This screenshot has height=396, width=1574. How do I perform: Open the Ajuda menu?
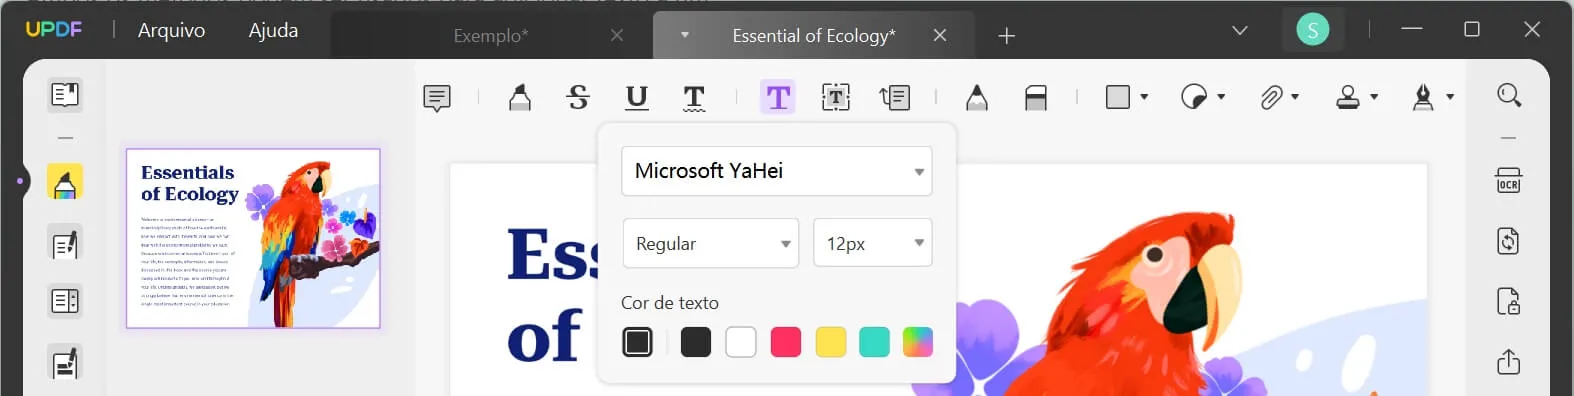pyautogui.click(x=273, y=30)
